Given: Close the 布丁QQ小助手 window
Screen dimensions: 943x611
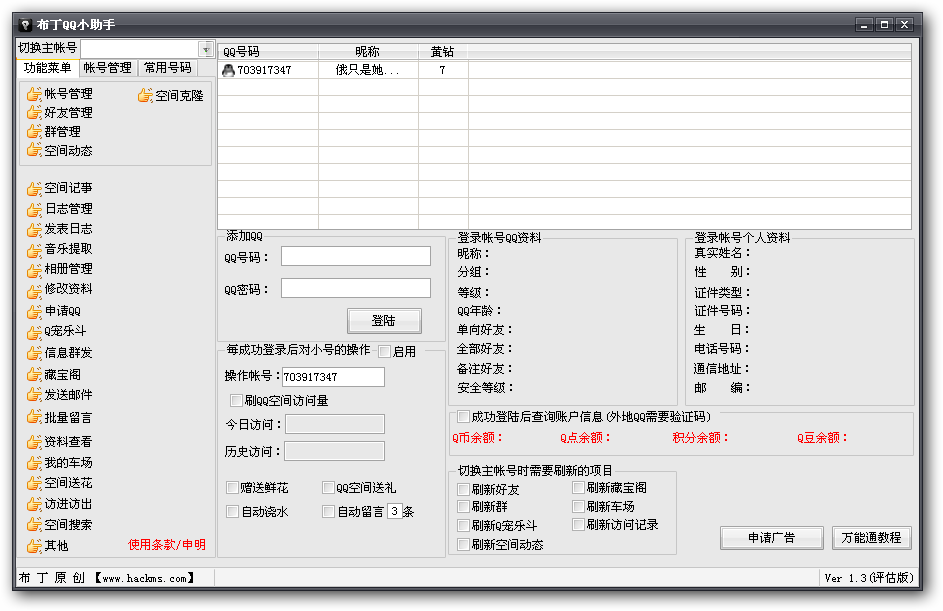Looking at the screenshot, I should pos(905,25).
